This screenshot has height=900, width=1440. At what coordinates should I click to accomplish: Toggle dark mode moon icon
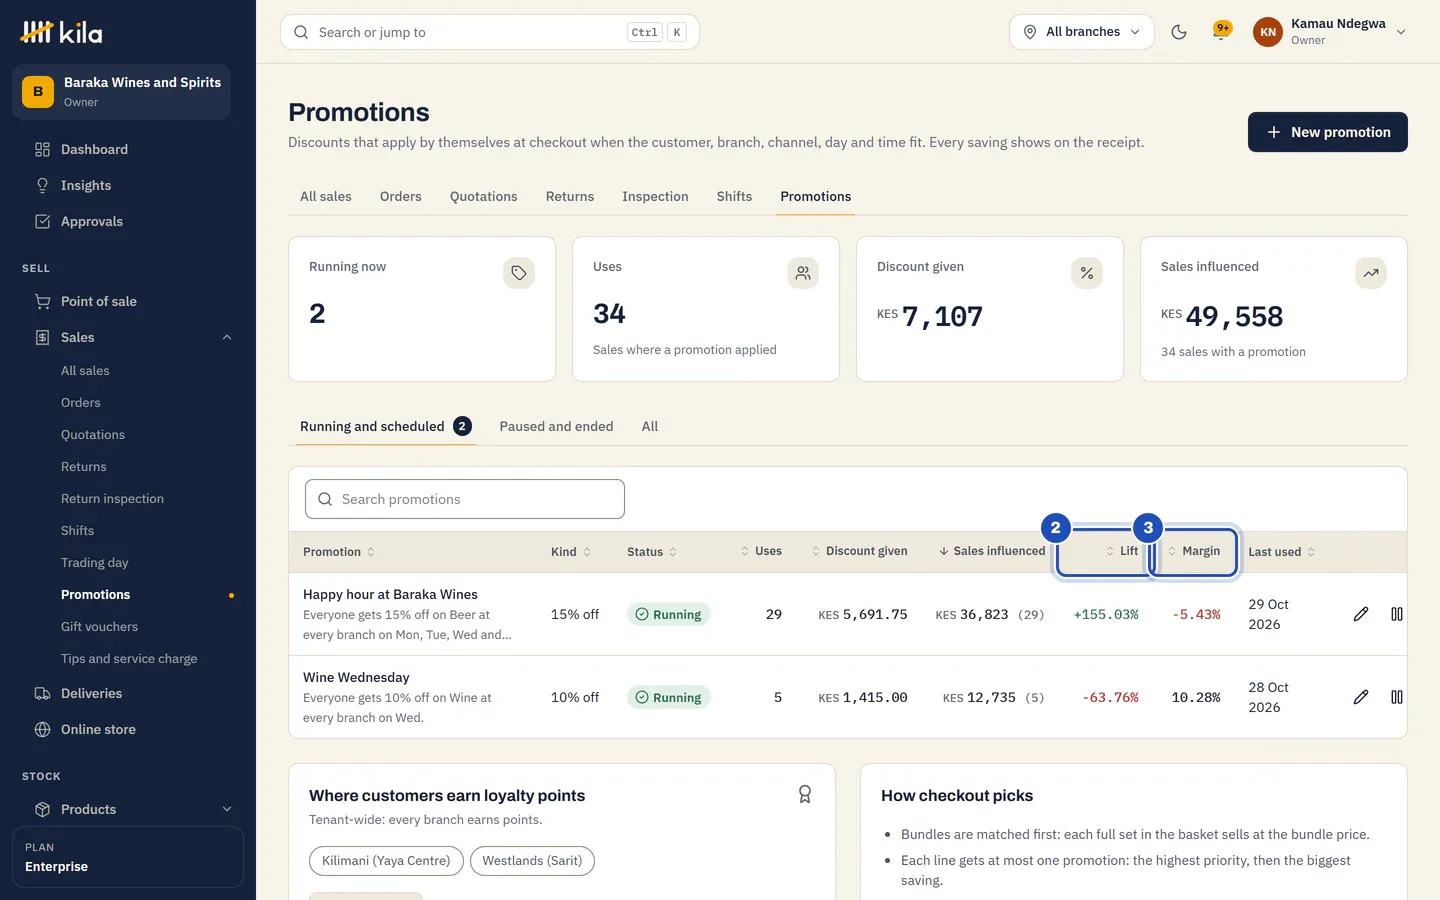pos(1179,32)
